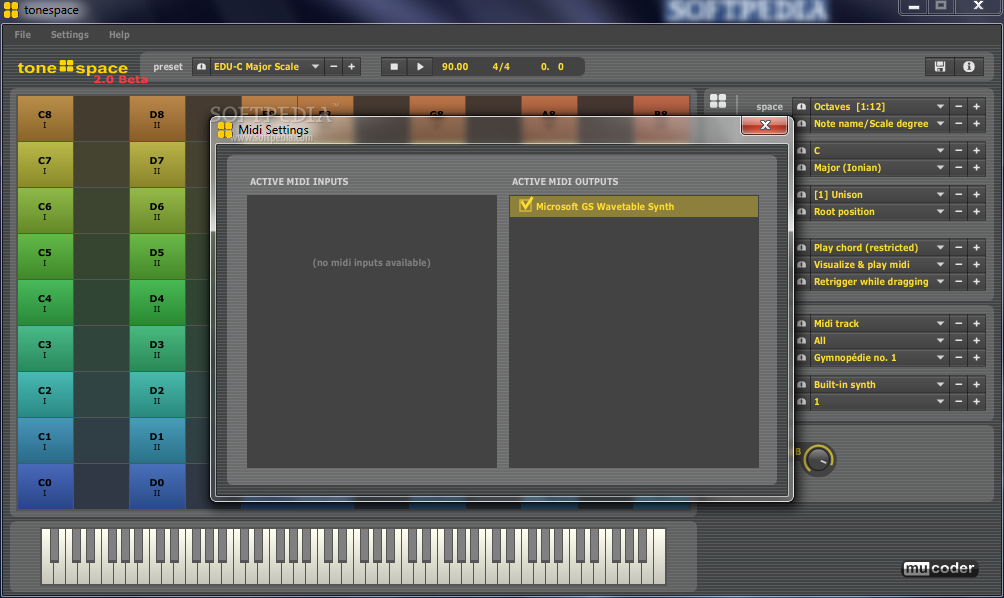Open the Note name/Scale degree dropdown
The width and height of the screenshot is (1004, 598).
click(879, 124)
